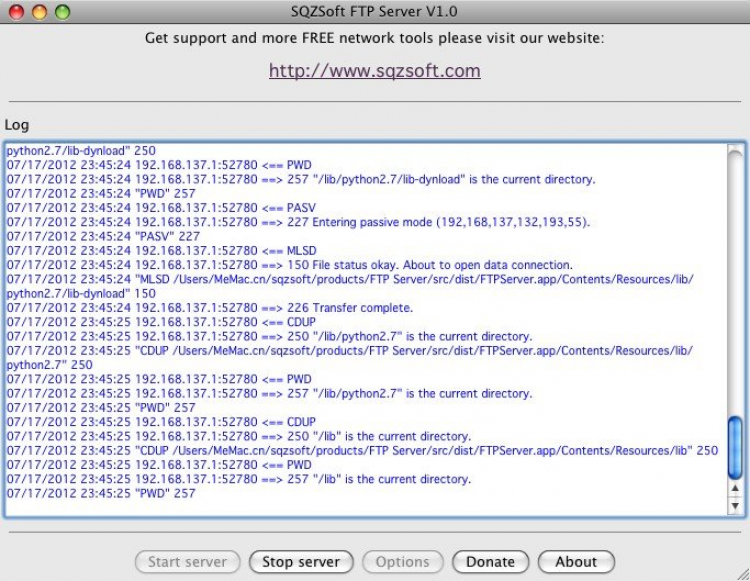Select the 250 "/lib" is the current directory line
This screenshot has height=581, width=750.
tap(239, 436)
